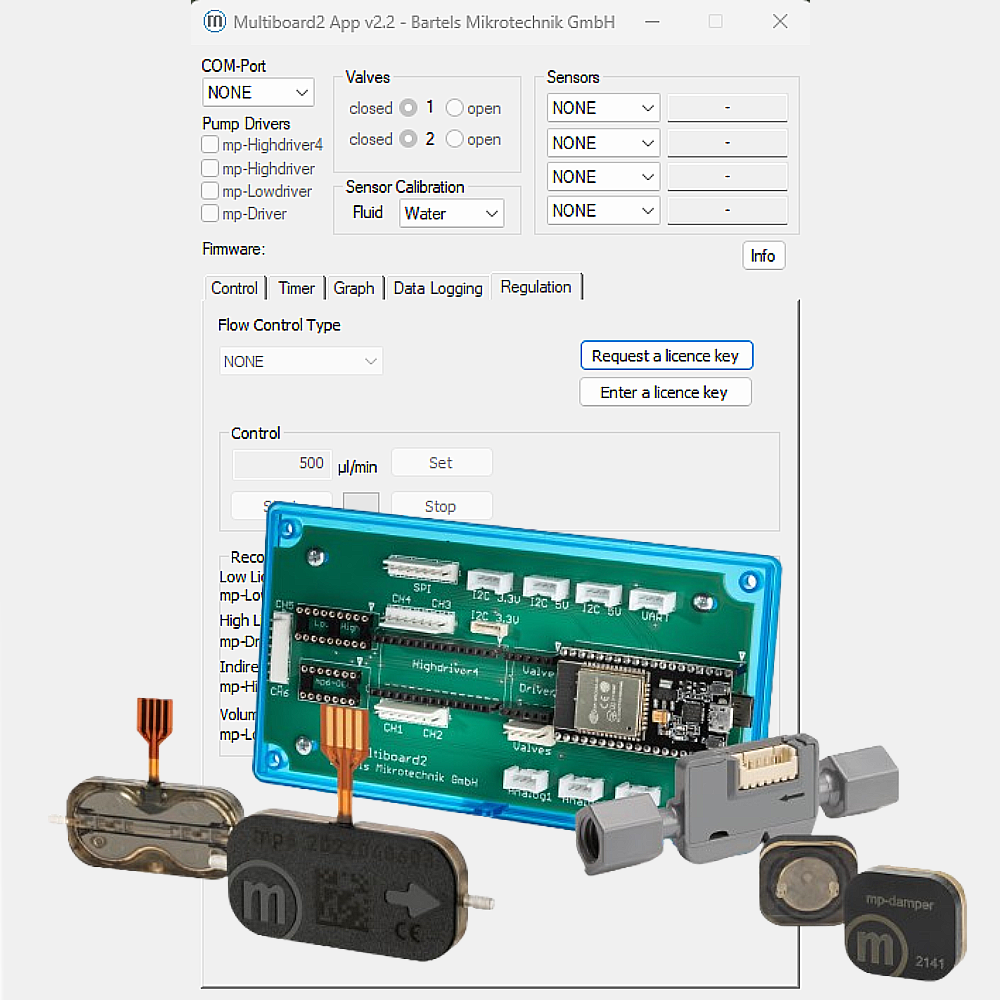Open the fourth Sensors dropdown
This screenshot has height=1000, width=1000.
[603, 210]
